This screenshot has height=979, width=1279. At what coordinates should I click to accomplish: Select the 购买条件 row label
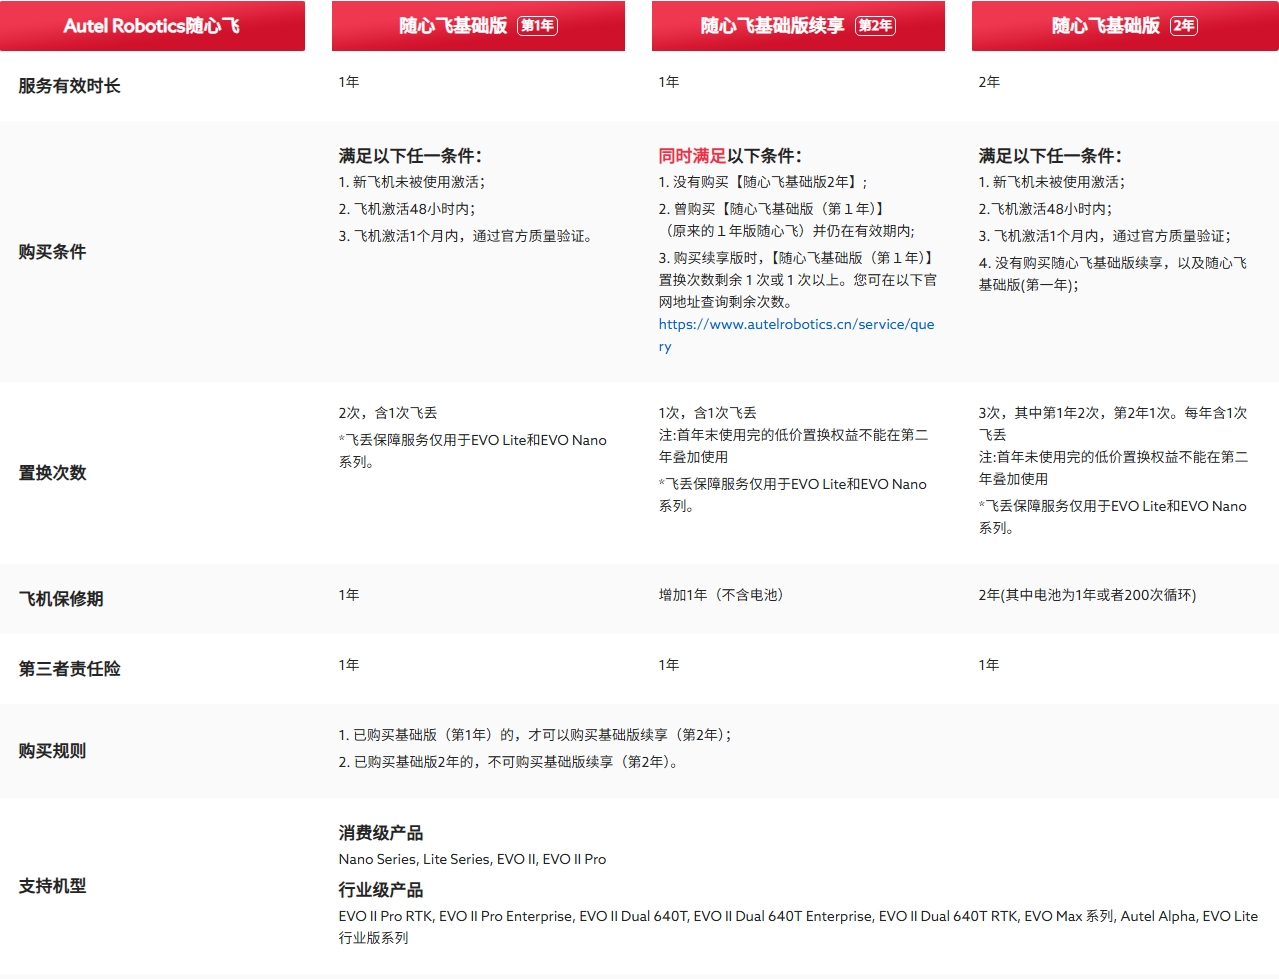[52, 252]
